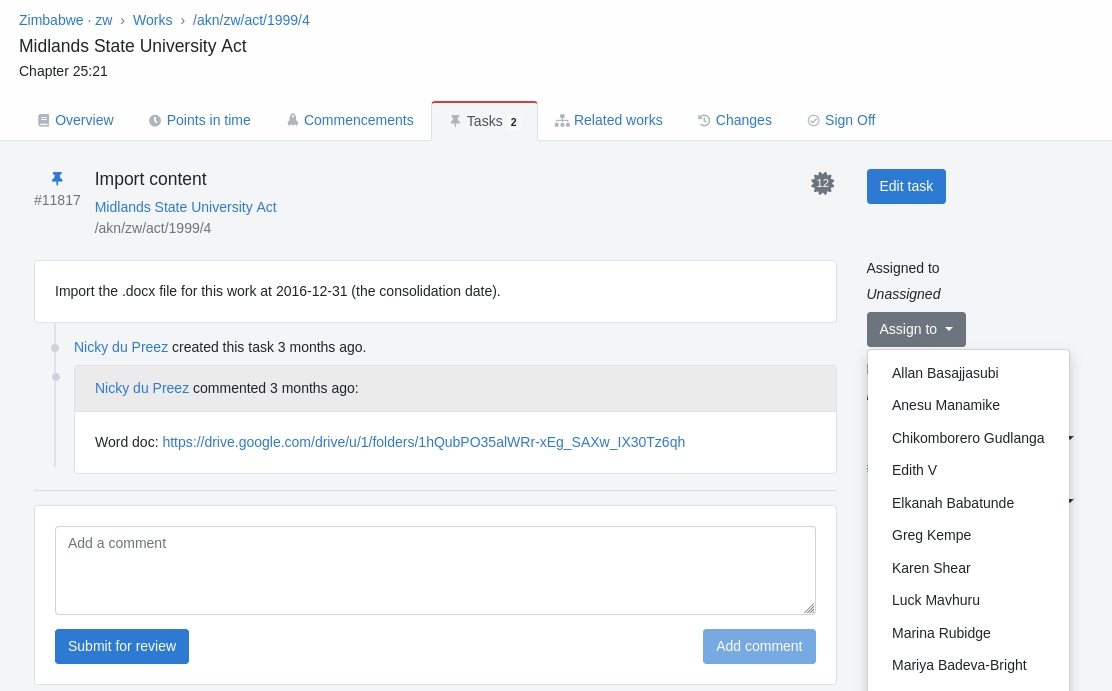1112x691 pixels.
Task: Pick Allan Basajjasubi from the dropdown list
Action: click(945, 373)
